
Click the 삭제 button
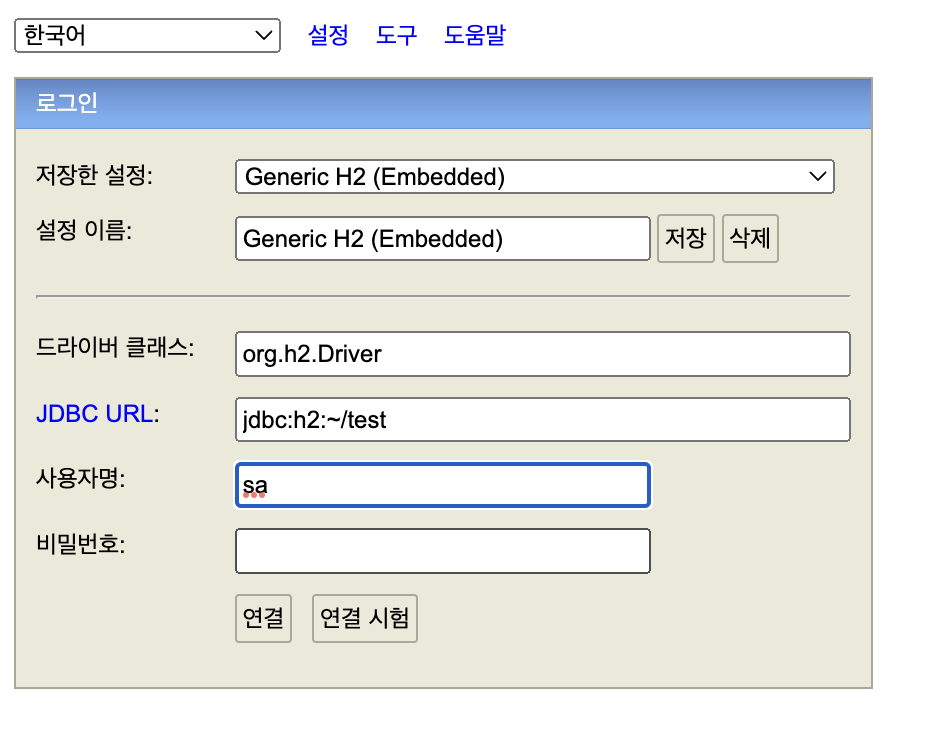750,238
